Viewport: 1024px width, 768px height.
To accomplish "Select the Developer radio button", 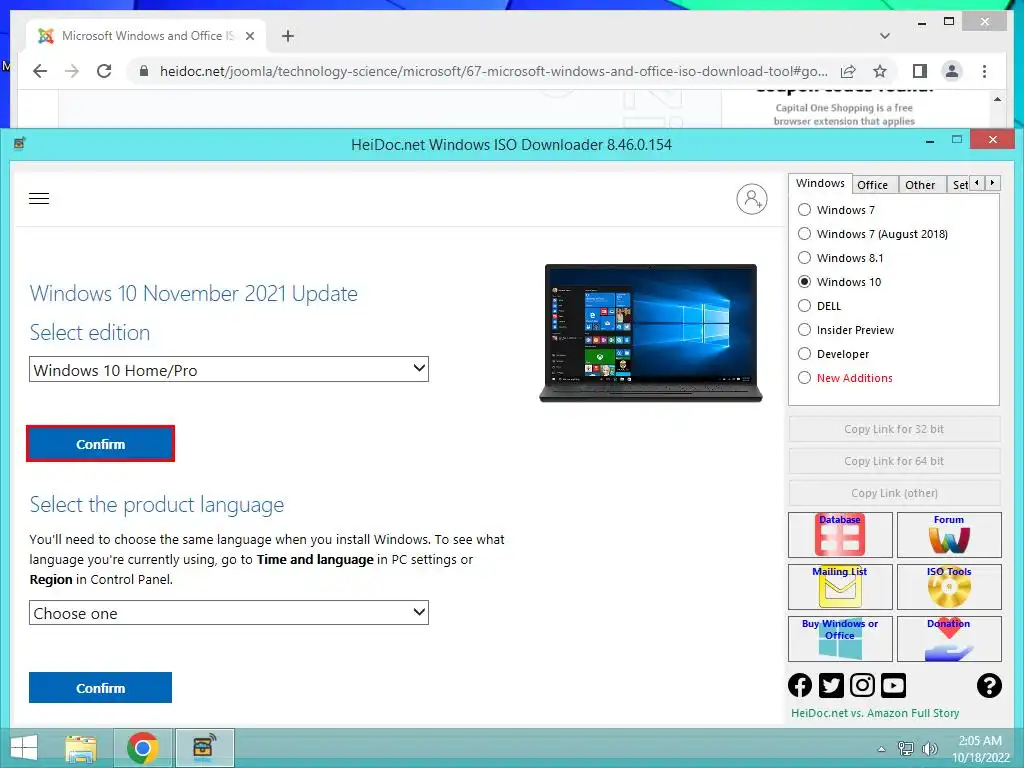I will (805, 354).
